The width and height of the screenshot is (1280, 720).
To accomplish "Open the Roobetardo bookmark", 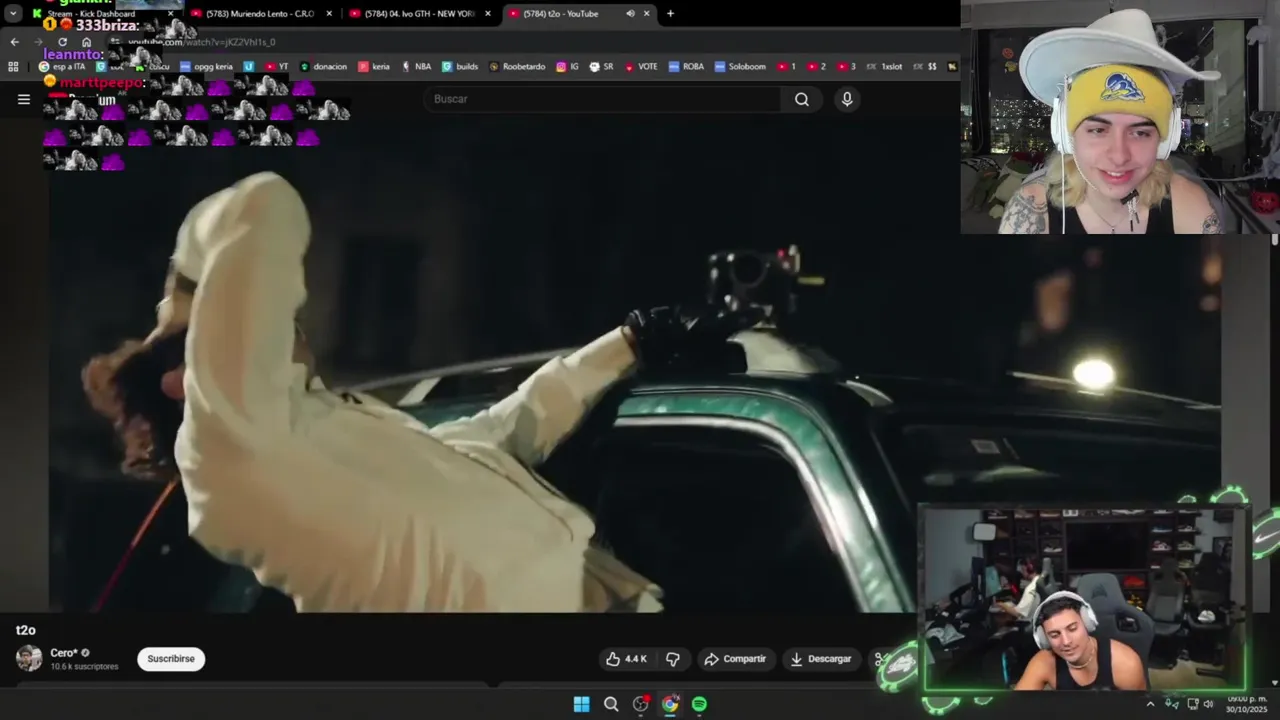I will coord(517,67).
